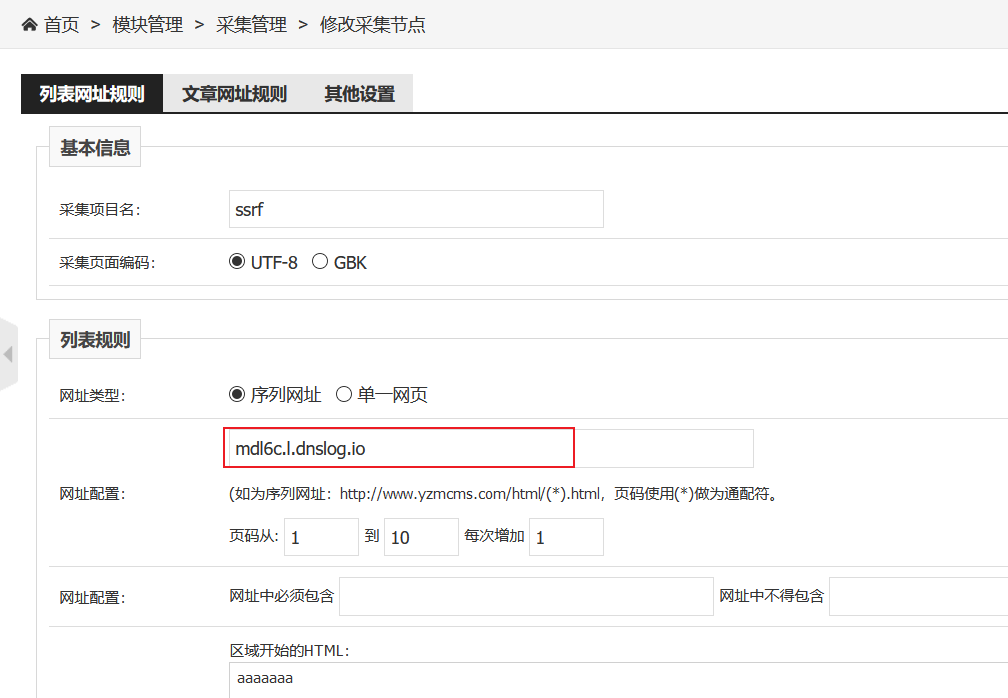Go to 首页 breadcrumb link
Viewport: 1008px width, 698px height.
tap(61, 25)
